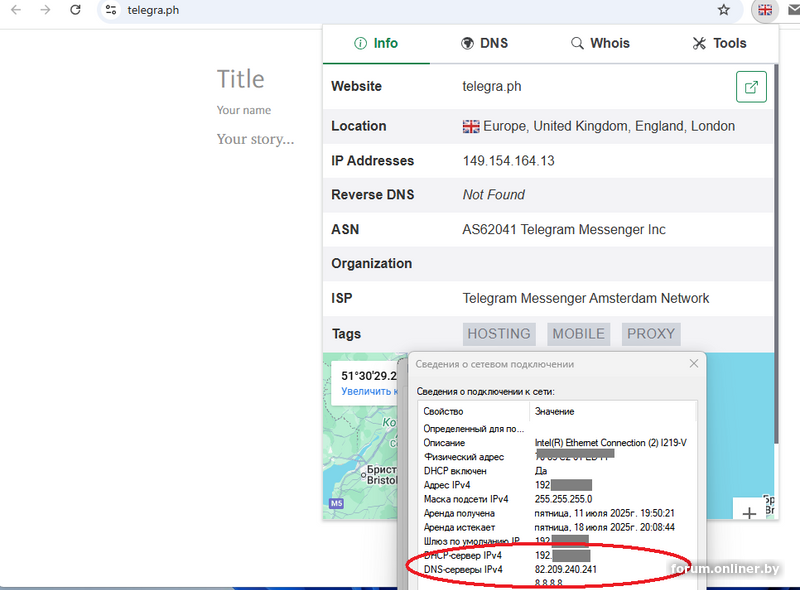Switch to the DNS tab
The image size is (800, 590).
click(x=484, y=43)
